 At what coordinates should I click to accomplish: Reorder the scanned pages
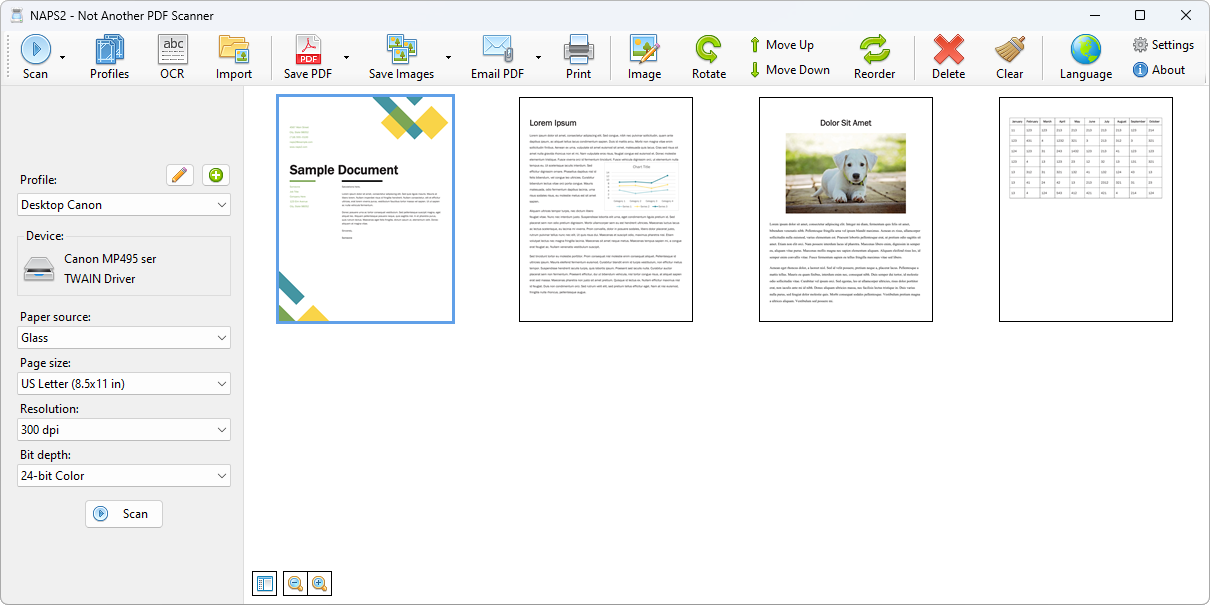click(875, 55)
